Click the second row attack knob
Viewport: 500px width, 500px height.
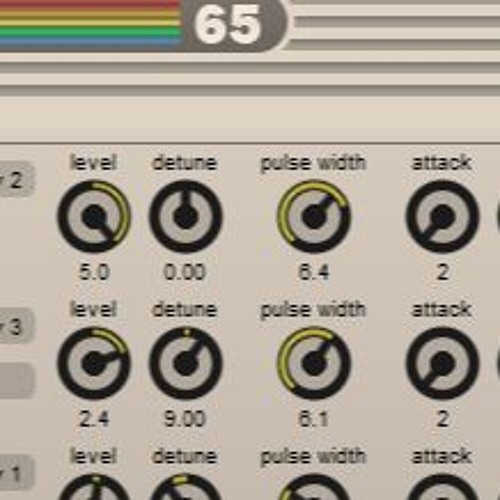[442, 363]
